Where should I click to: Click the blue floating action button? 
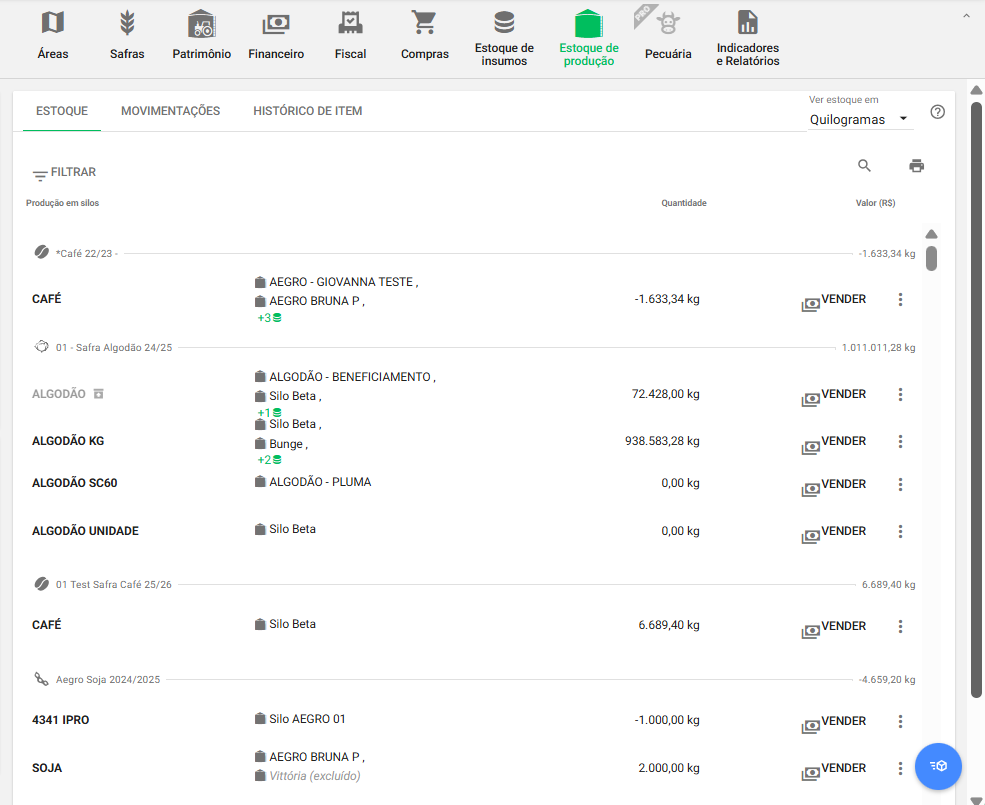938,766
